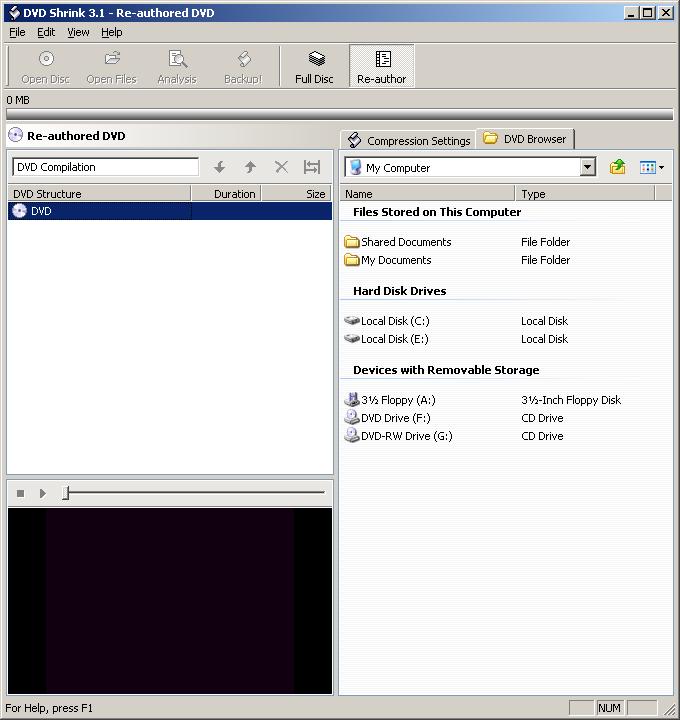Open the view style dropdown button
Image resolution: width=680 pixels, height=720 pixels.
[x=652, y=168]
